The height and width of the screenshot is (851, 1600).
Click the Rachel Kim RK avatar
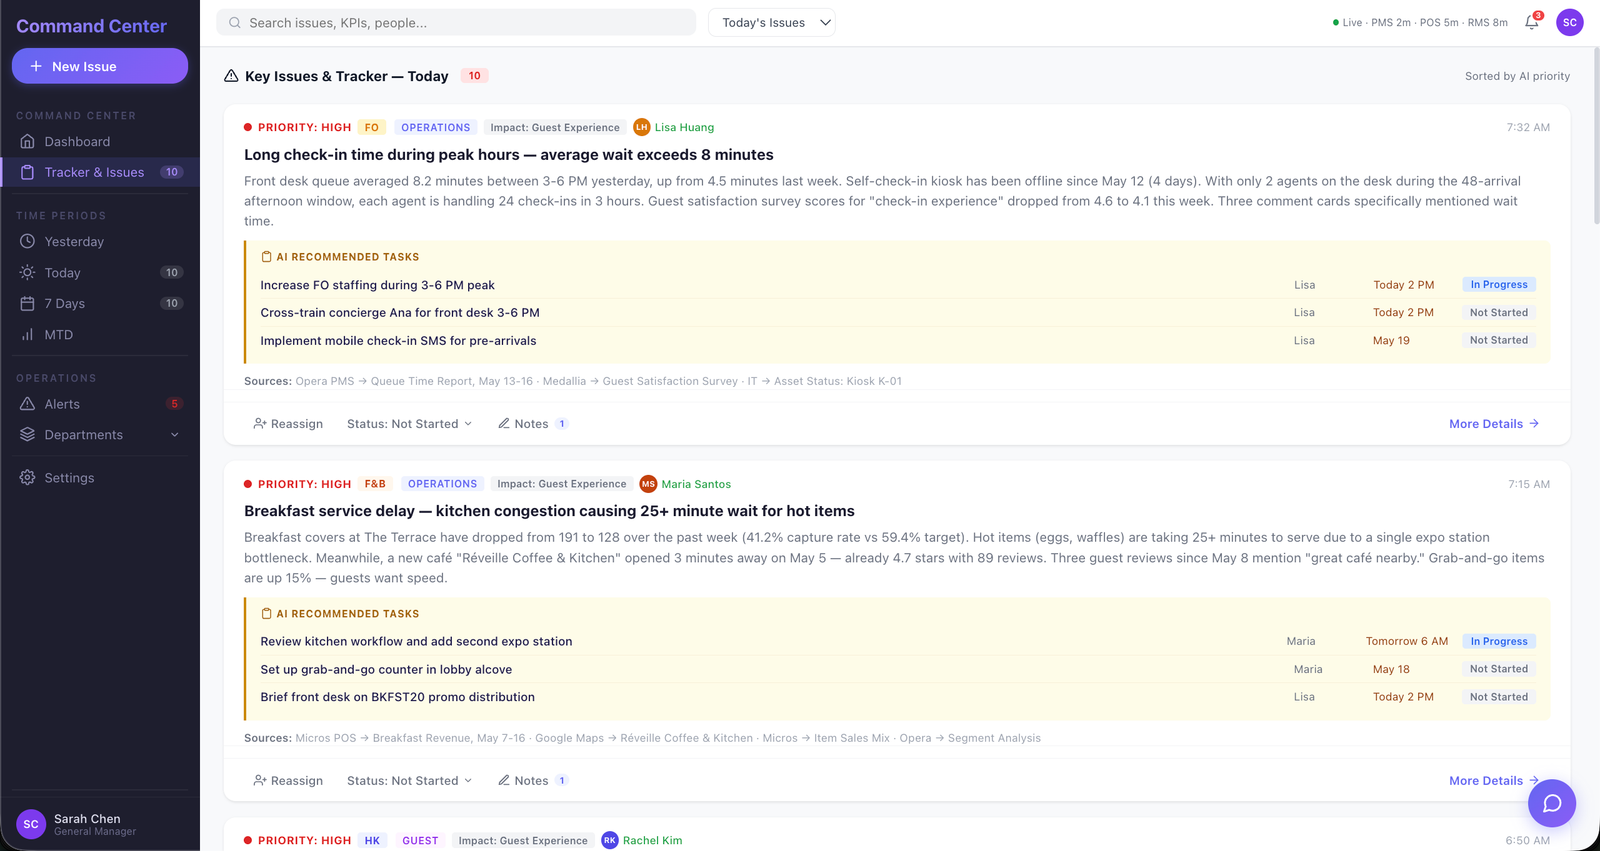610,840
